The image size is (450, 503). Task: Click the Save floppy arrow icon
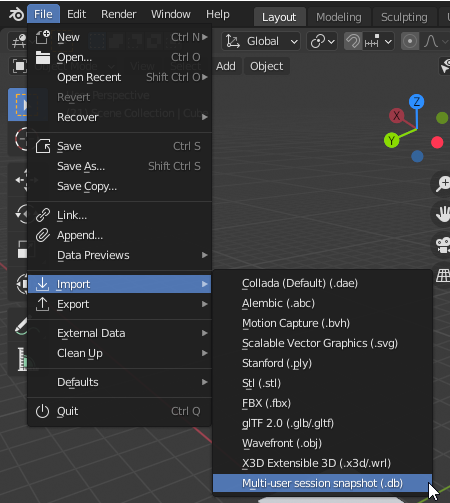tap(43, 146)
